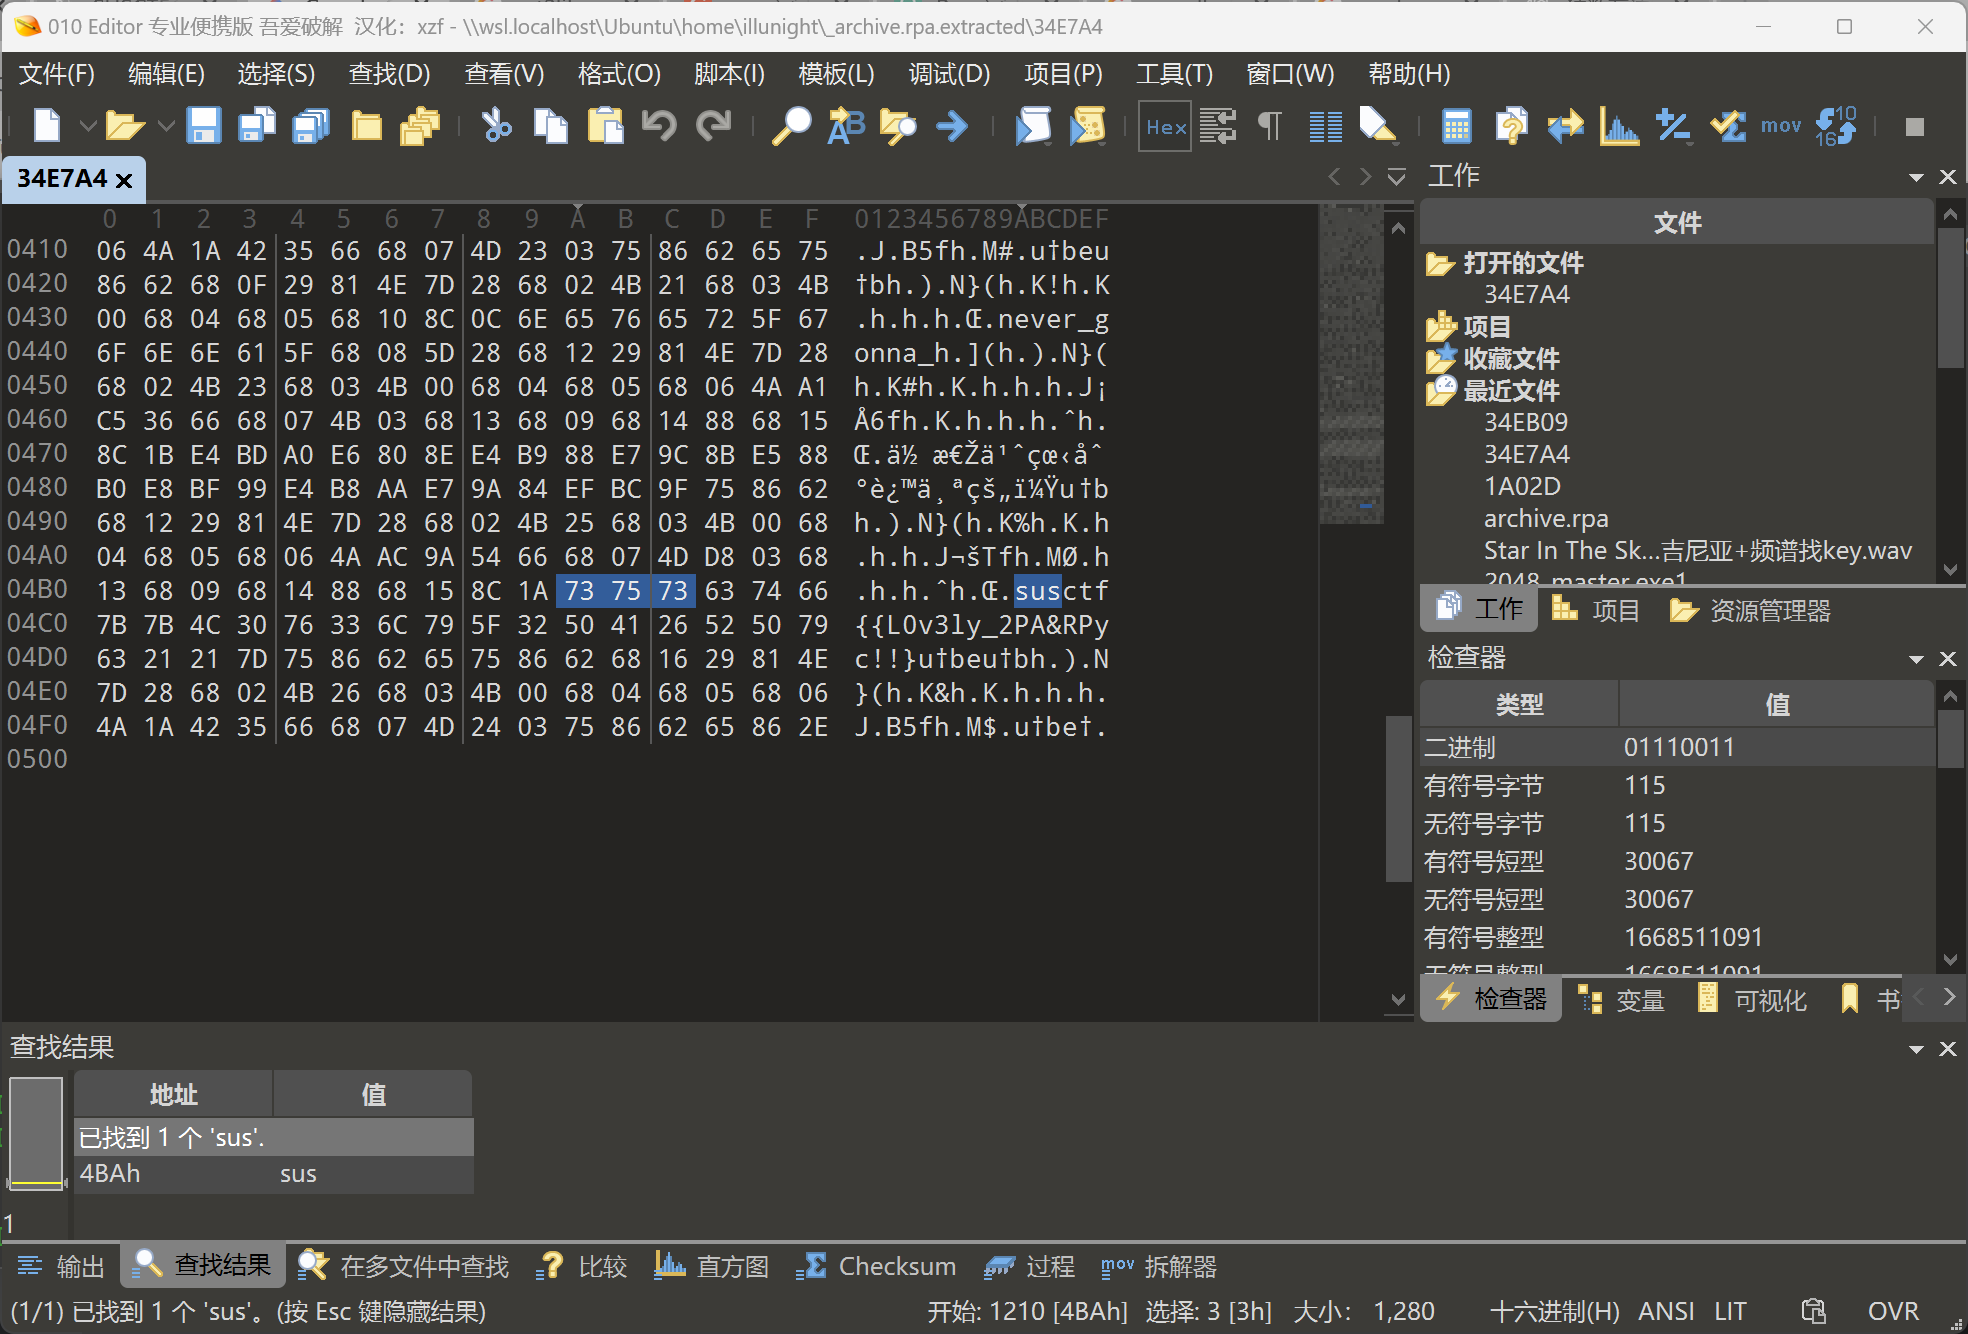Click the Undo arrow icon
This screenshot has width=1968, height=1334.
659,126
